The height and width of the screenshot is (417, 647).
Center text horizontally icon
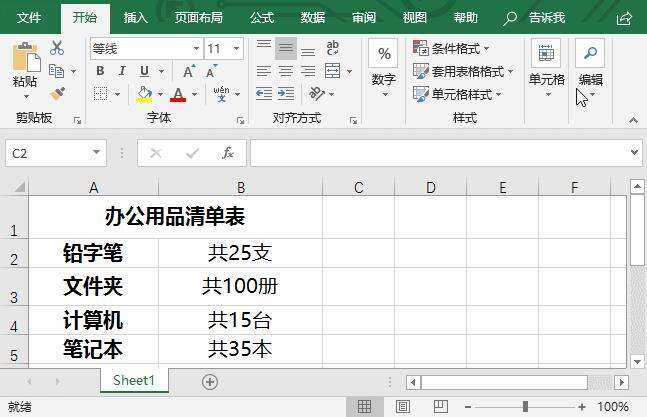tap(286, 71)
